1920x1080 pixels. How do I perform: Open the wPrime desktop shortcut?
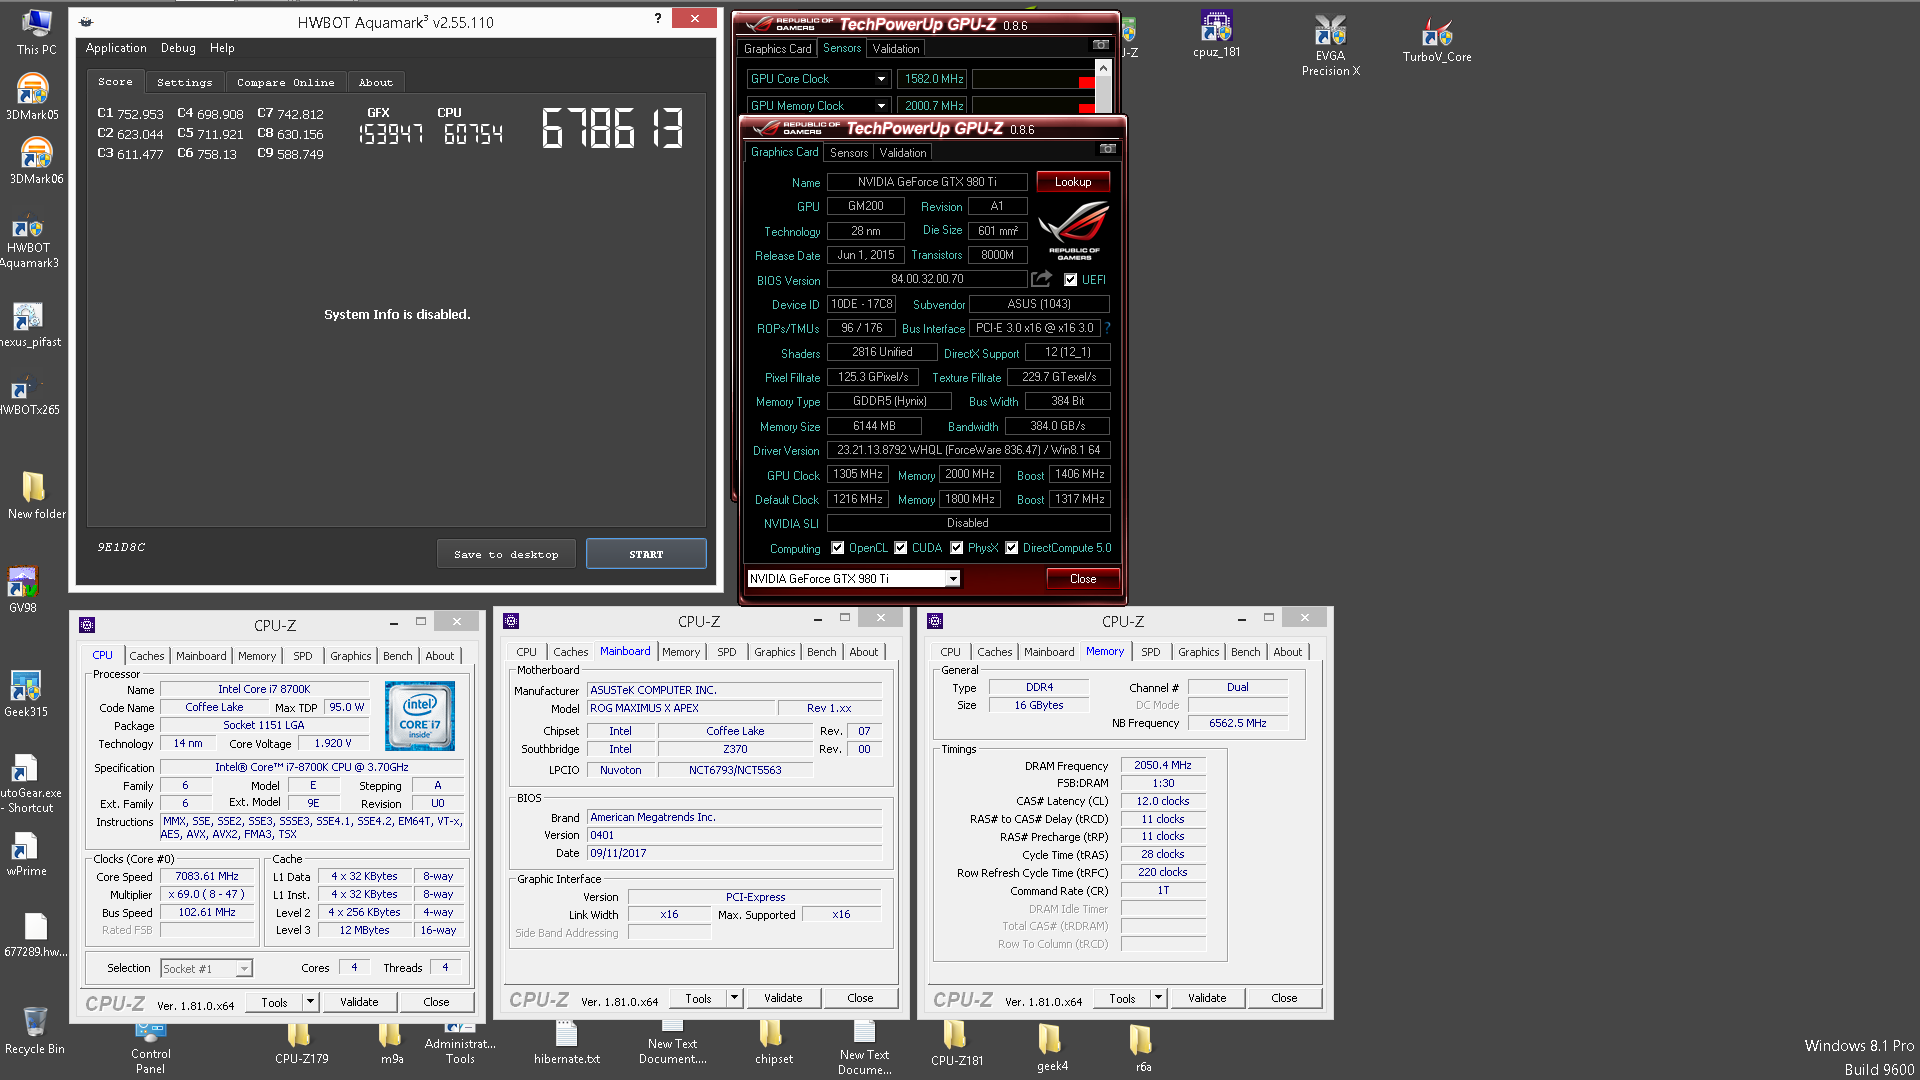pos(26,855)
